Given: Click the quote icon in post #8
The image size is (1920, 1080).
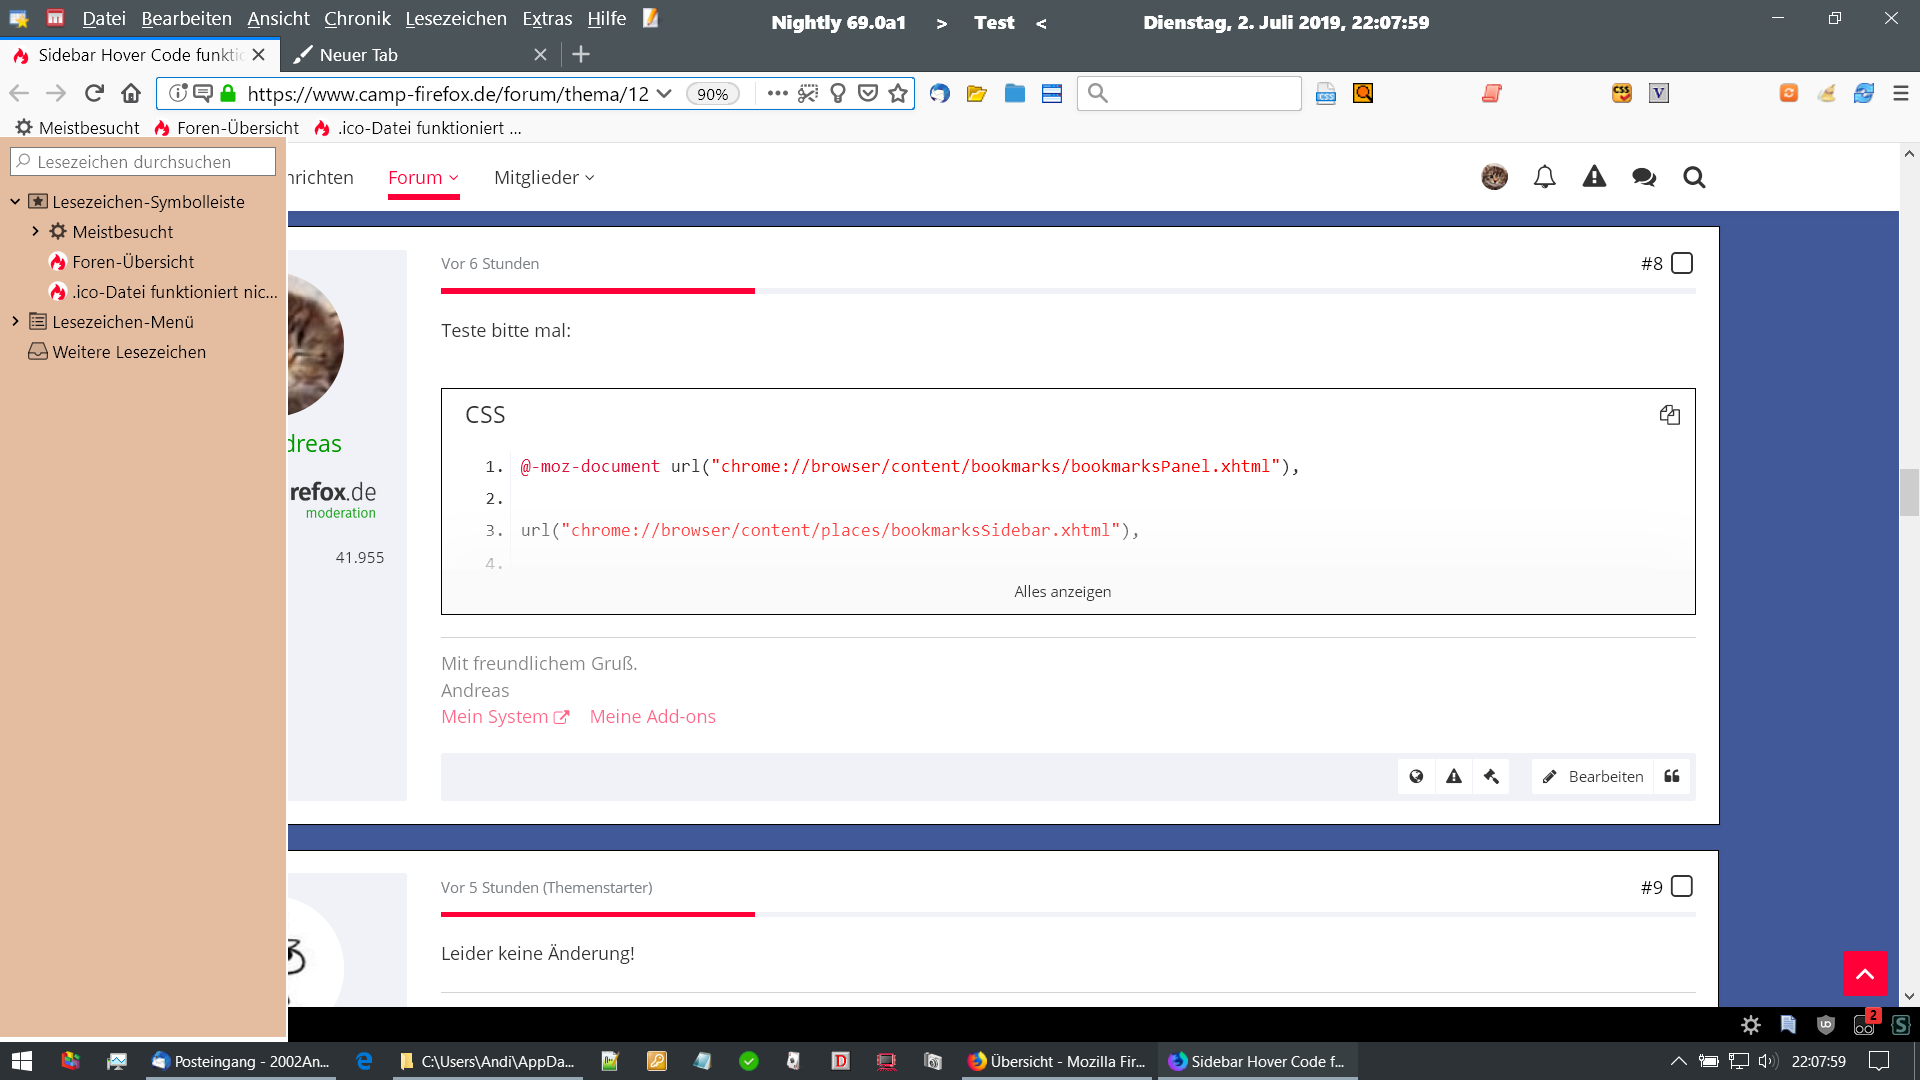Looking at the screenshot, I should click(1671, 776).
